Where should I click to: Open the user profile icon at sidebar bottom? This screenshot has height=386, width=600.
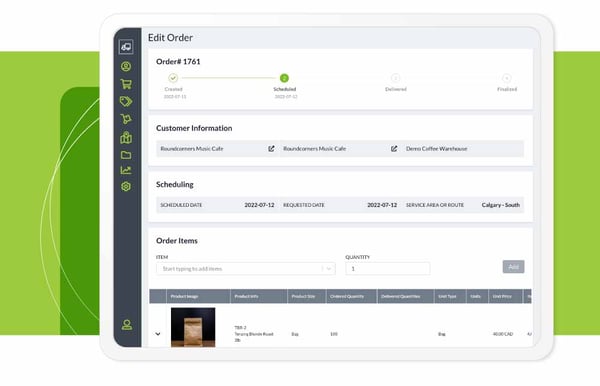tap(127, 325)
